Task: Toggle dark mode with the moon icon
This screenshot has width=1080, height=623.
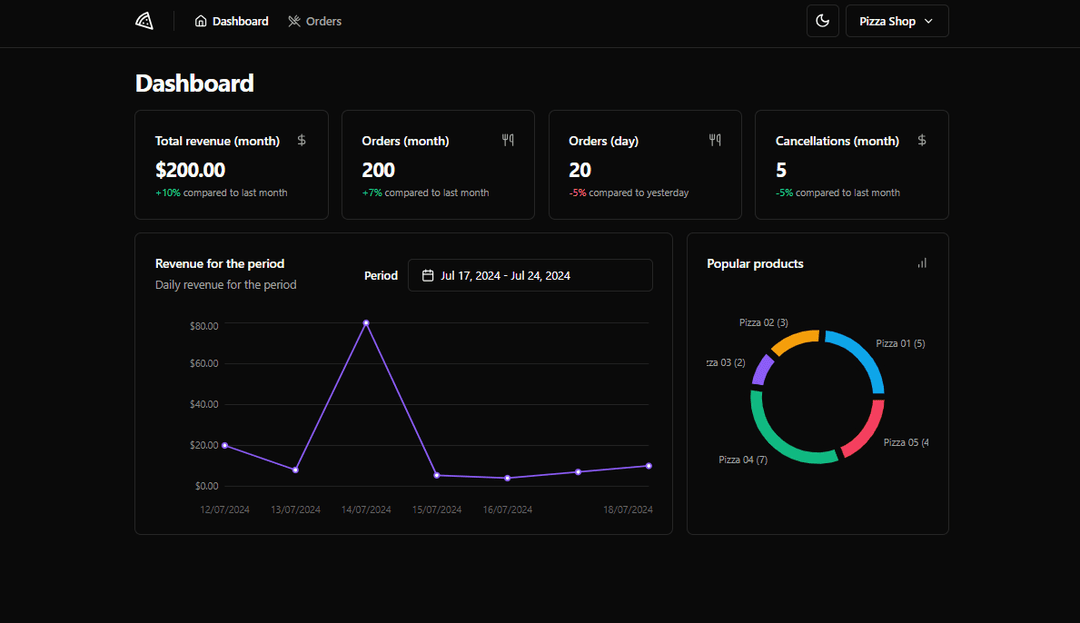Action: (x=822, y=21)
